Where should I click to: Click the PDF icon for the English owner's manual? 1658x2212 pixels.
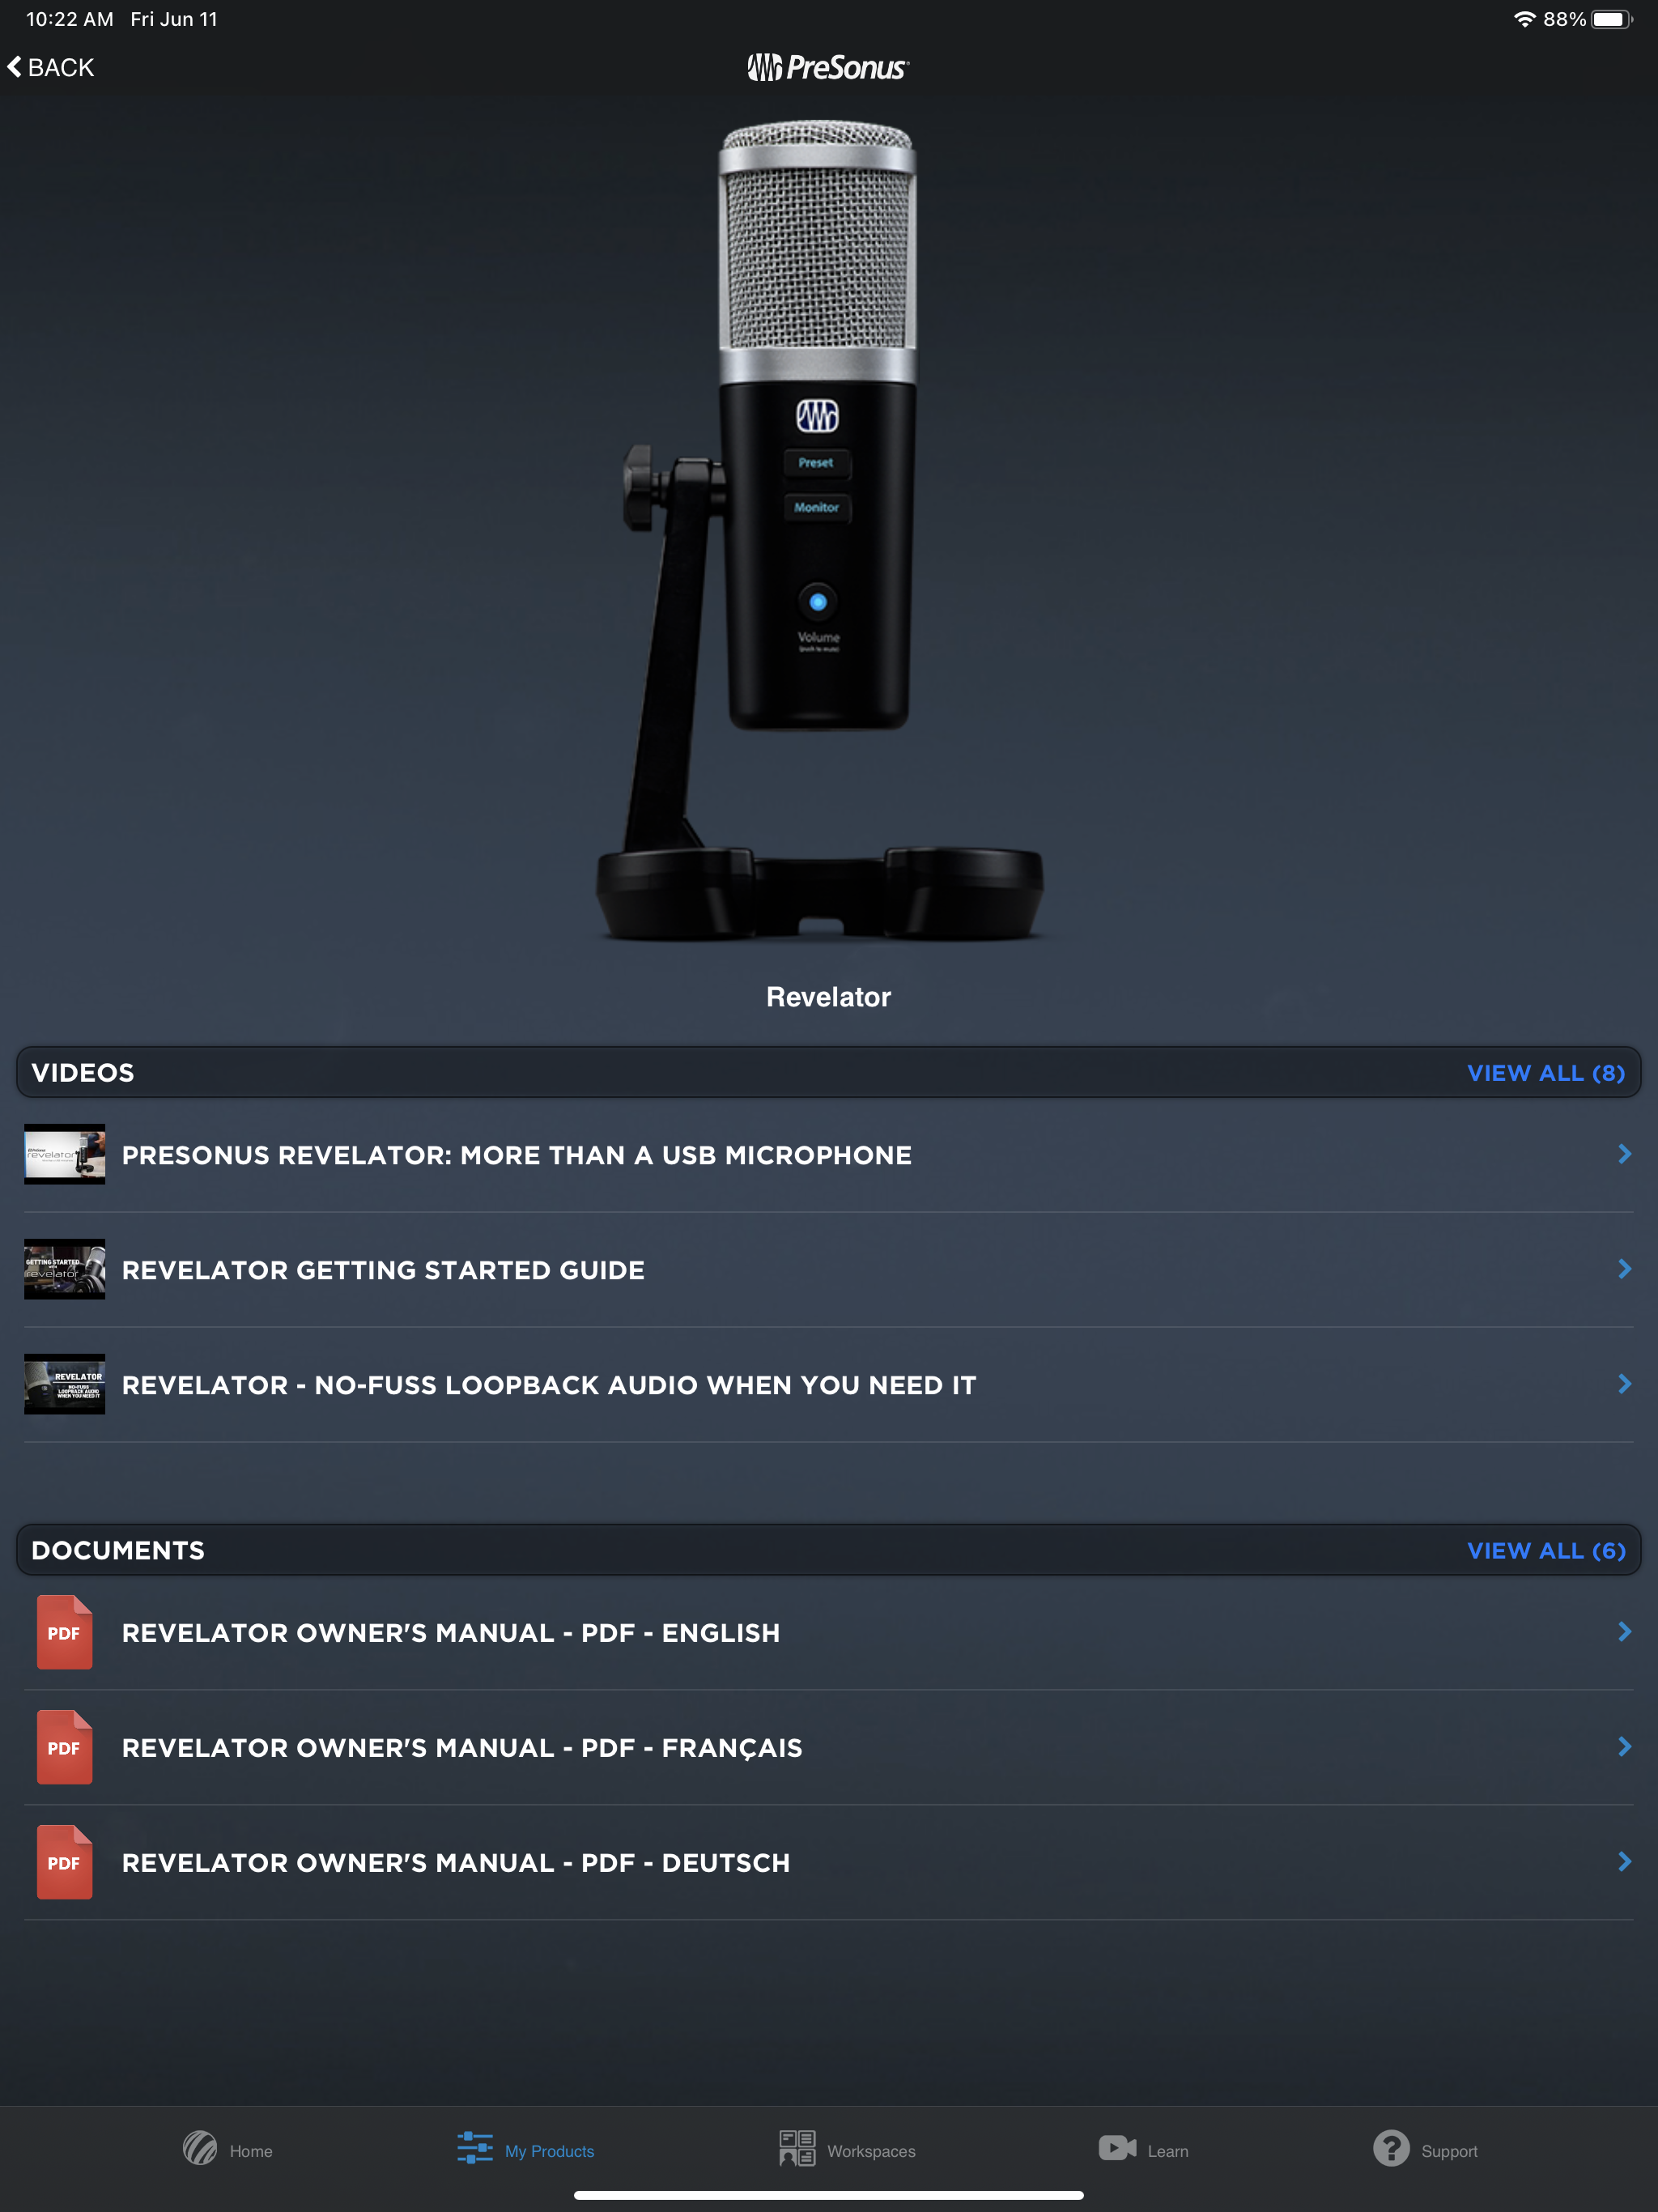click(x=64, y=1632)
